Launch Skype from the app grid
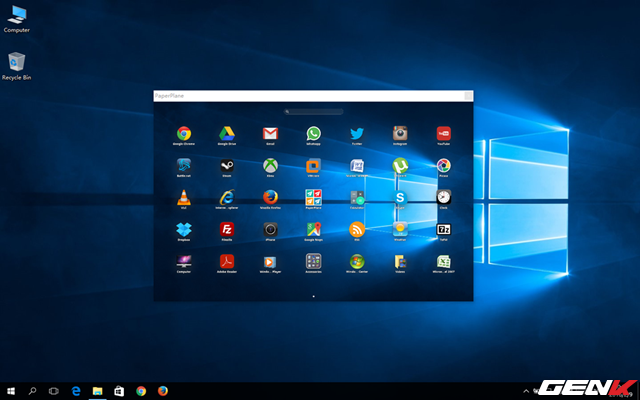640x400 pixels. tap(400, 199)
